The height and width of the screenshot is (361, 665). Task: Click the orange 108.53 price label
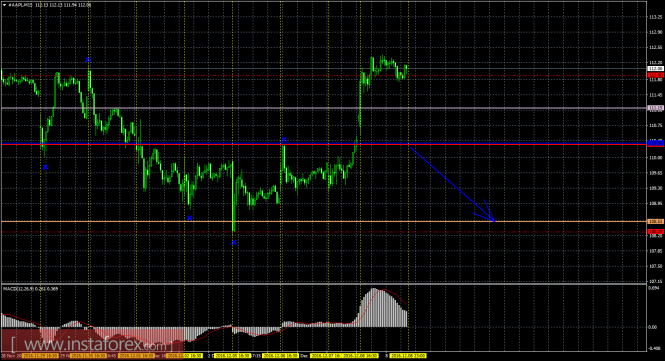tap(655, 221)
